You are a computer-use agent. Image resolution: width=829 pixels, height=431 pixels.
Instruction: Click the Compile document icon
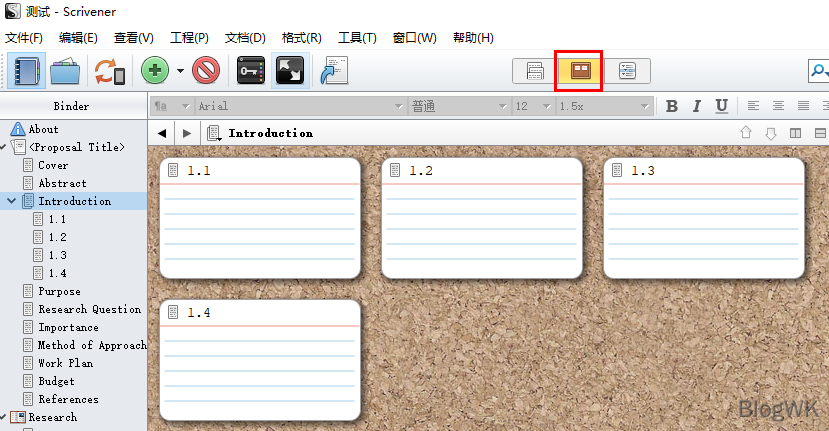(x=333, y=71)
